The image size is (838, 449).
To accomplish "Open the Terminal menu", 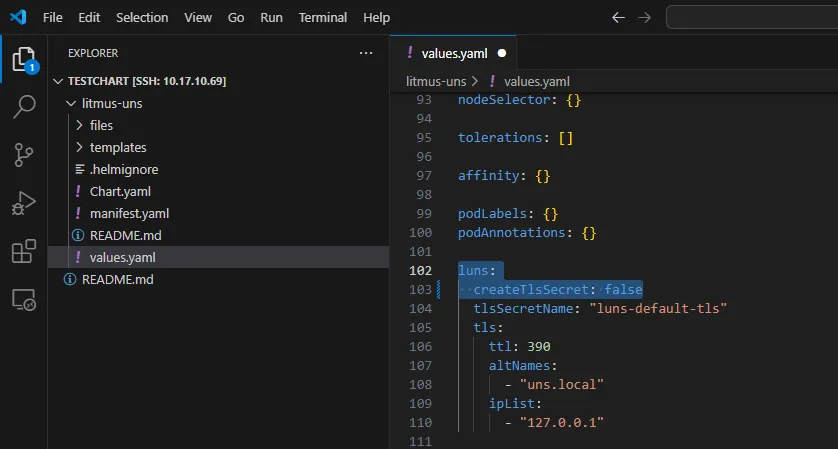I will click(323, 18).
